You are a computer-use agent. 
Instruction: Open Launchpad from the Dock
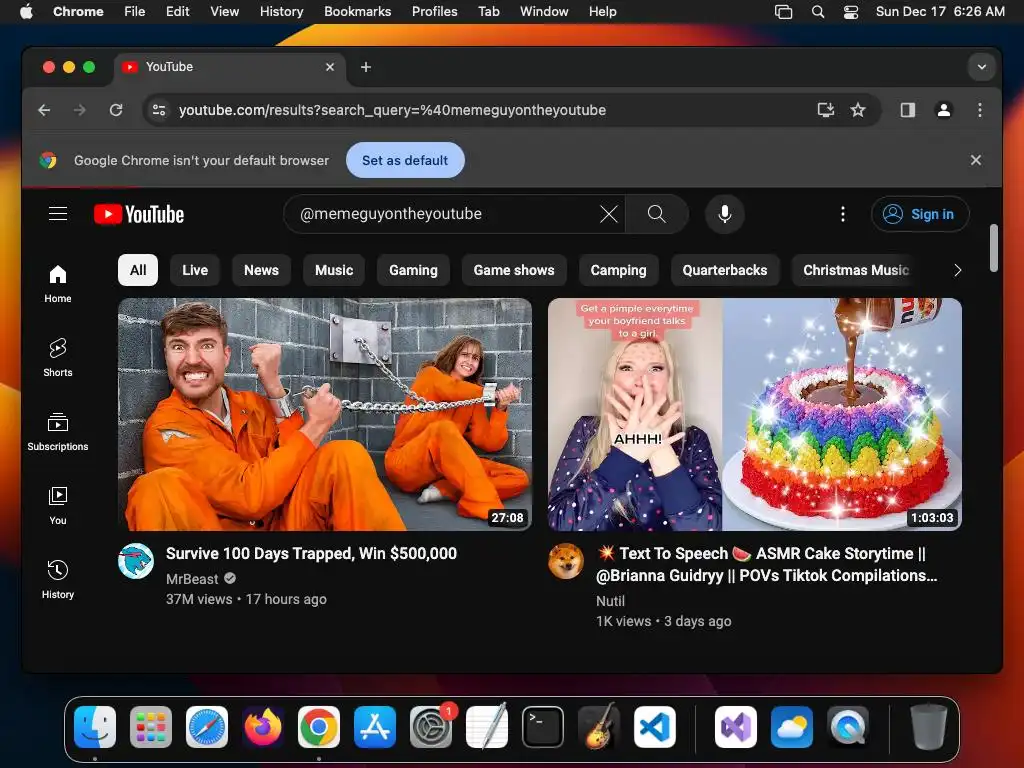pos(151,727)
